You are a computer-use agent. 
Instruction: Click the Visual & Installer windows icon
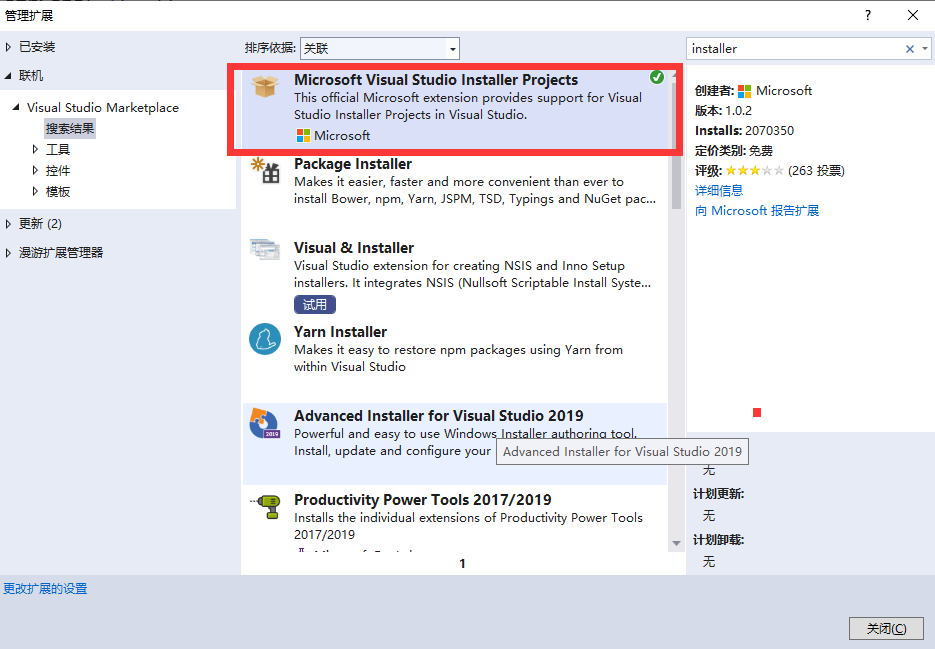[x=265, y=249]
